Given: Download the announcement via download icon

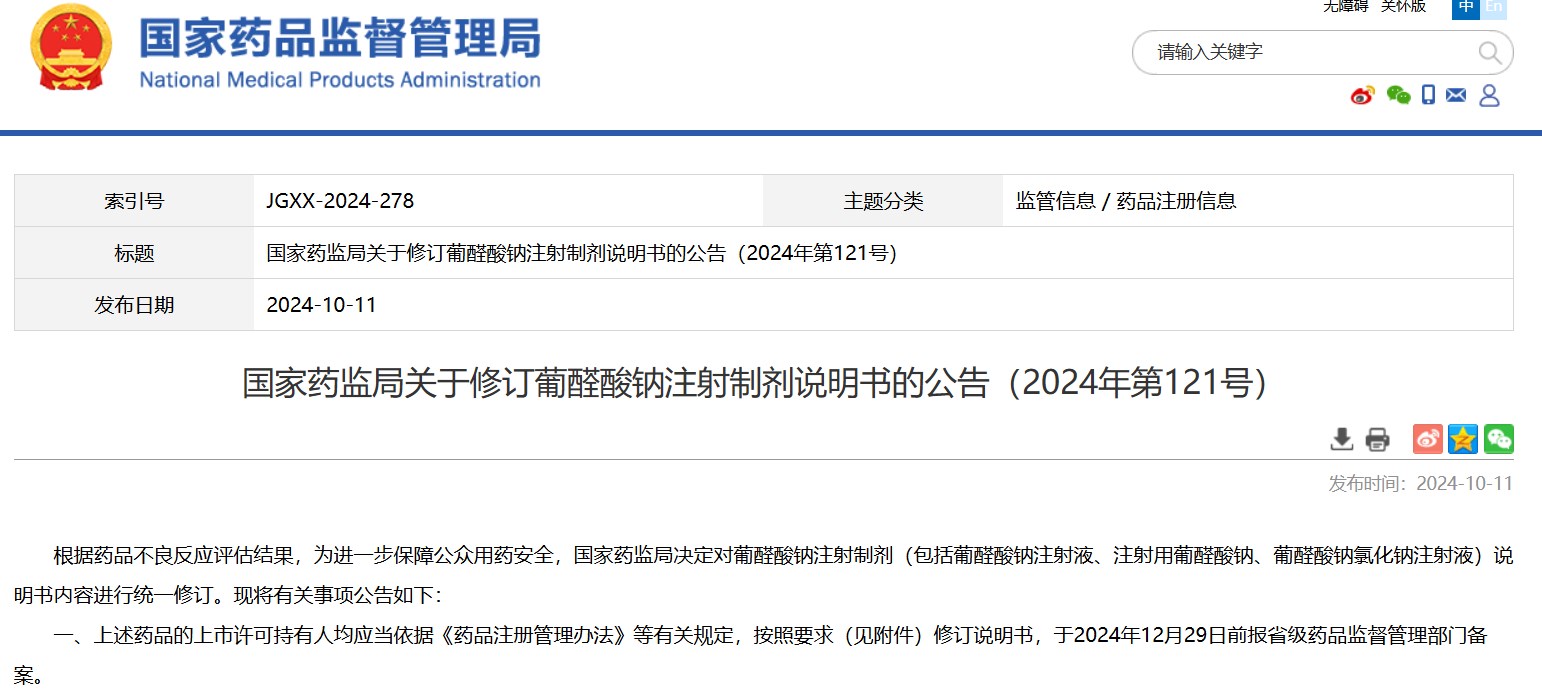Looking at the screenshot, I should coord(1341,439).
